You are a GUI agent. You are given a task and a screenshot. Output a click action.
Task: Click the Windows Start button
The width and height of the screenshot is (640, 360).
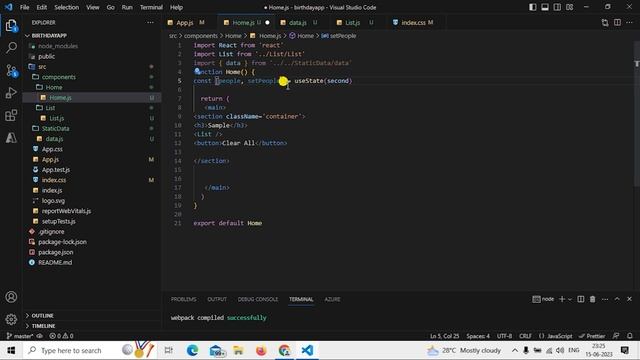[11, 350]
